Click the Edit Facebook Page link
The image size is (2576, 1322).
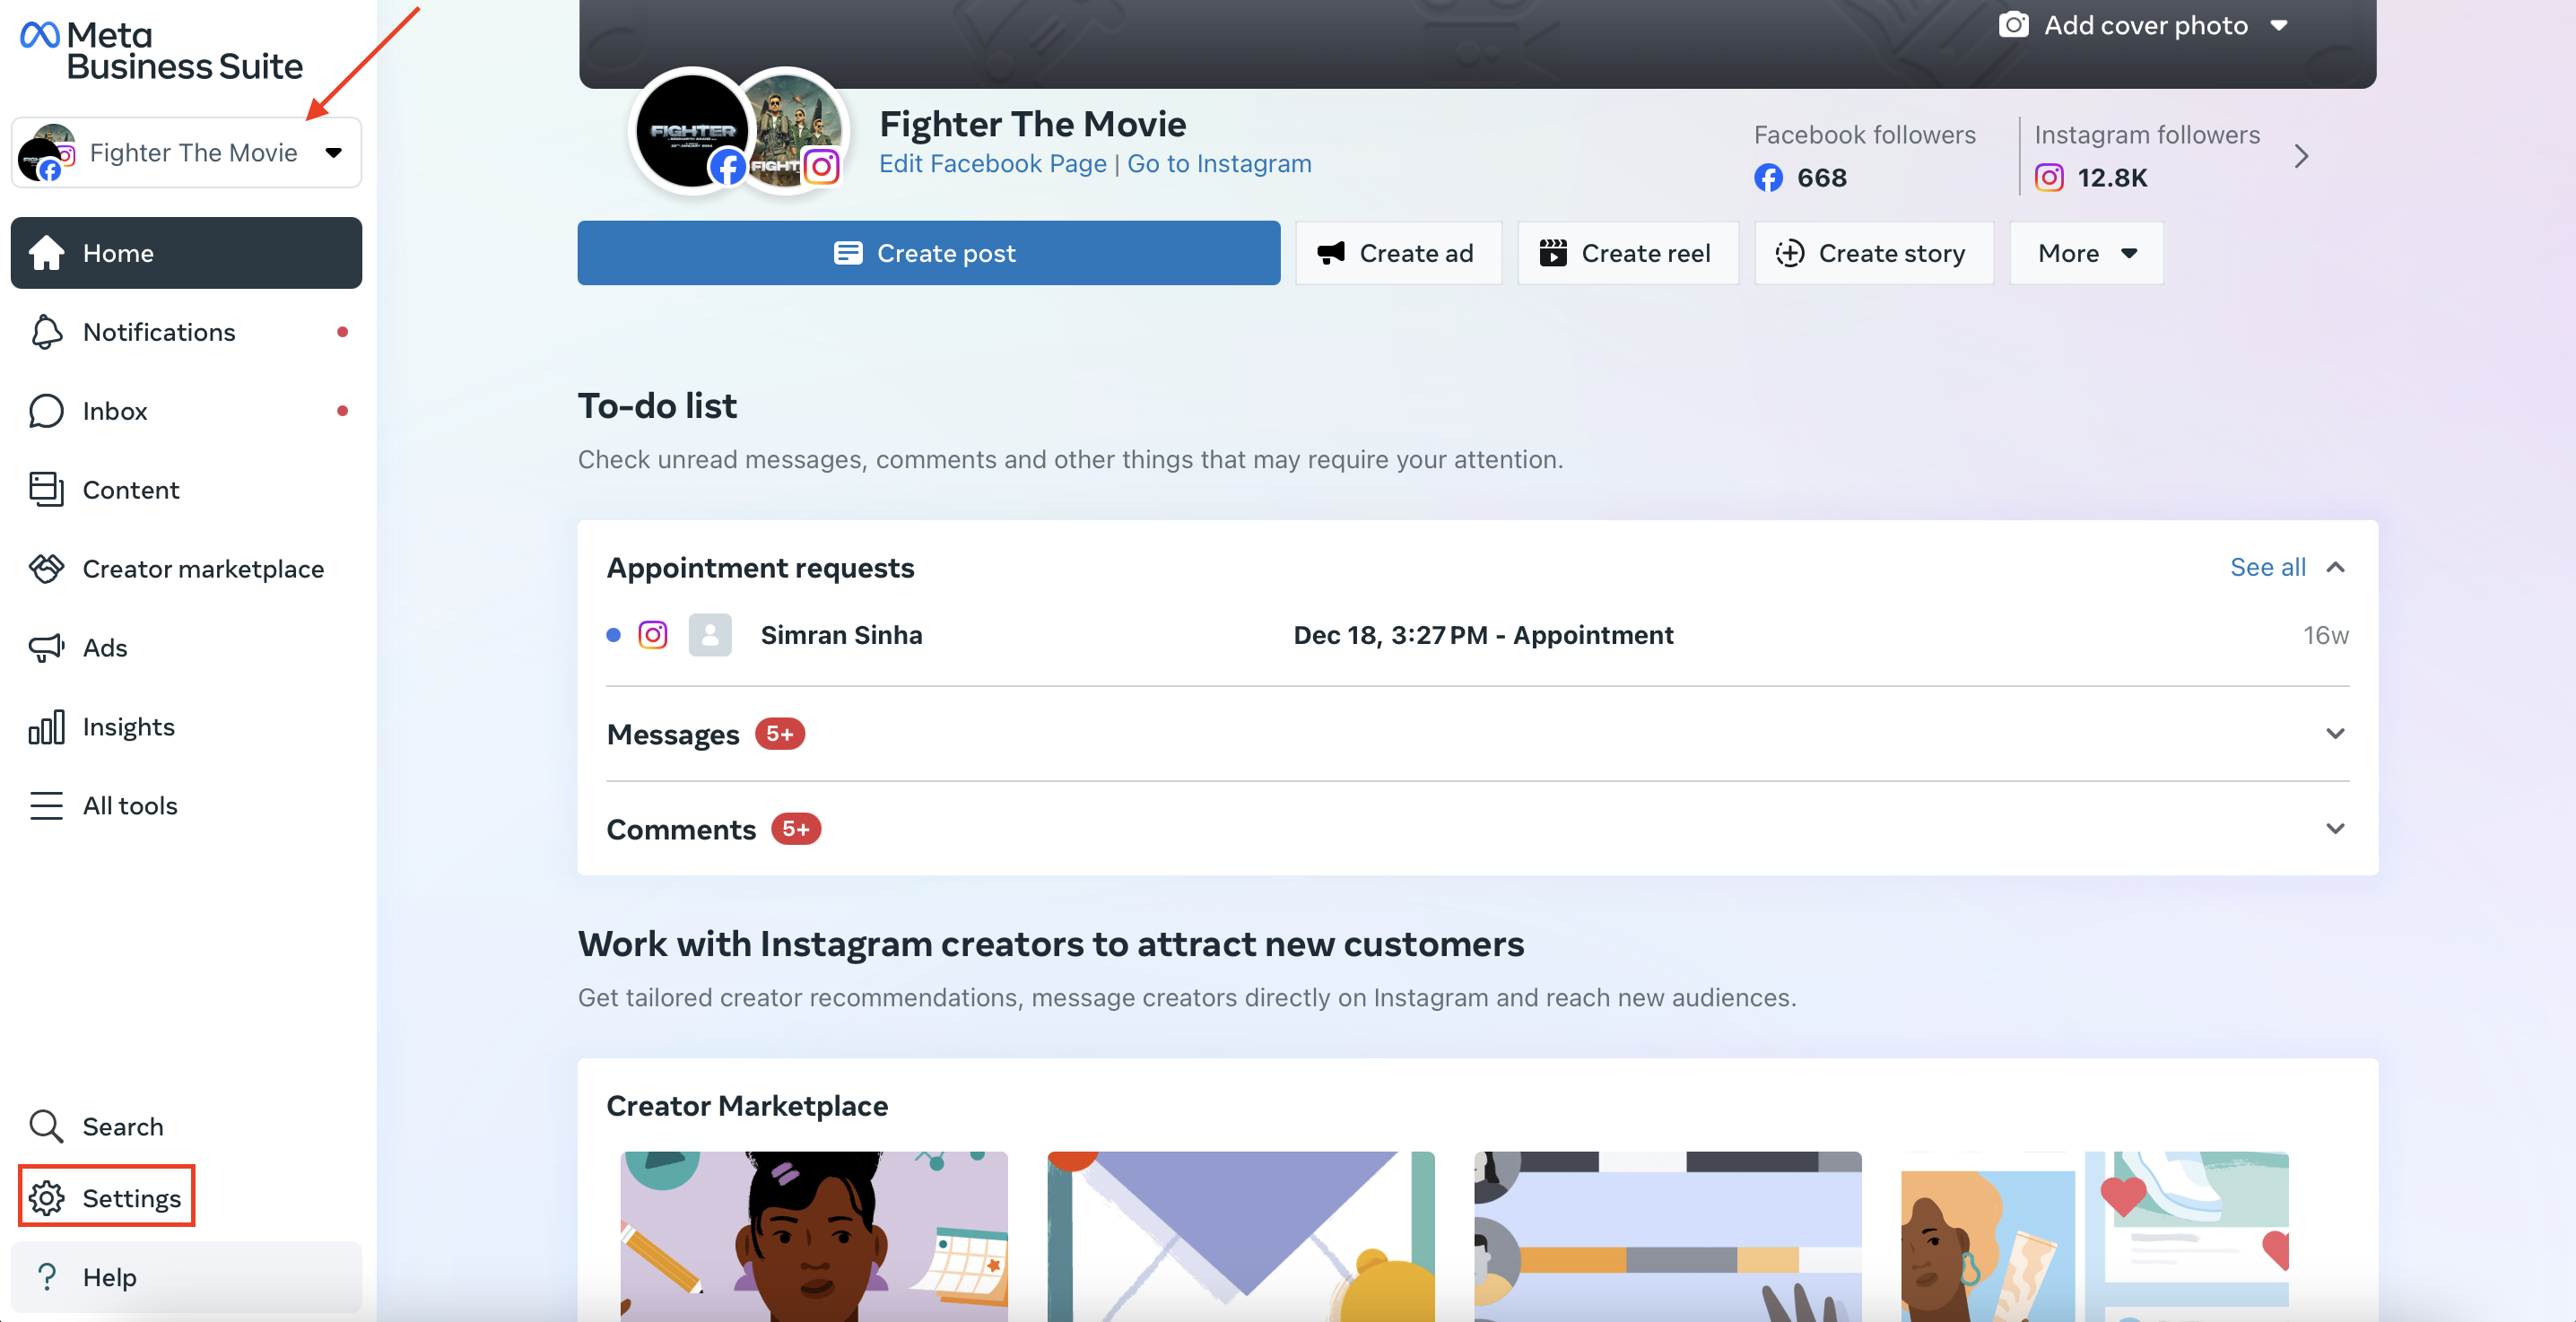992,164
